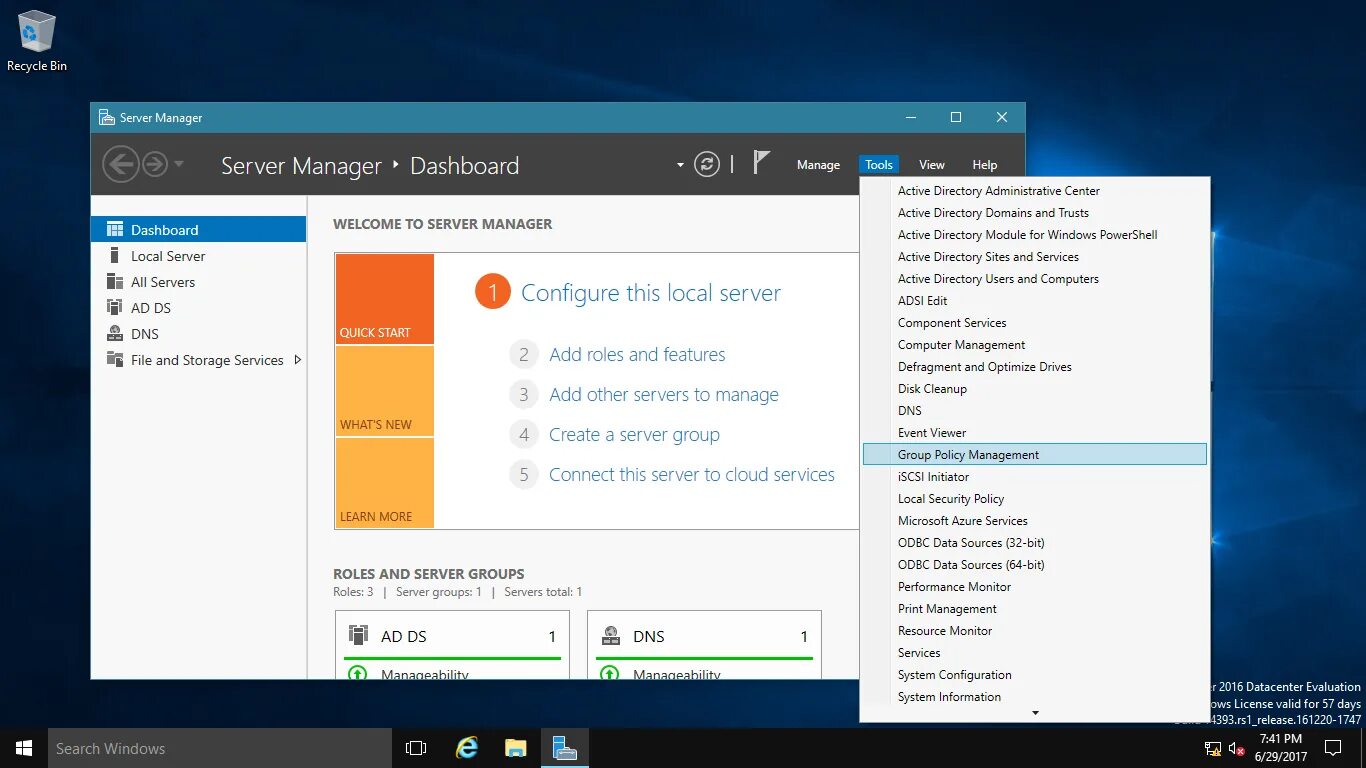Open the Manage menu
Image resolution: width=1366 pixels, height=768 pixels.
pos(818,164)
